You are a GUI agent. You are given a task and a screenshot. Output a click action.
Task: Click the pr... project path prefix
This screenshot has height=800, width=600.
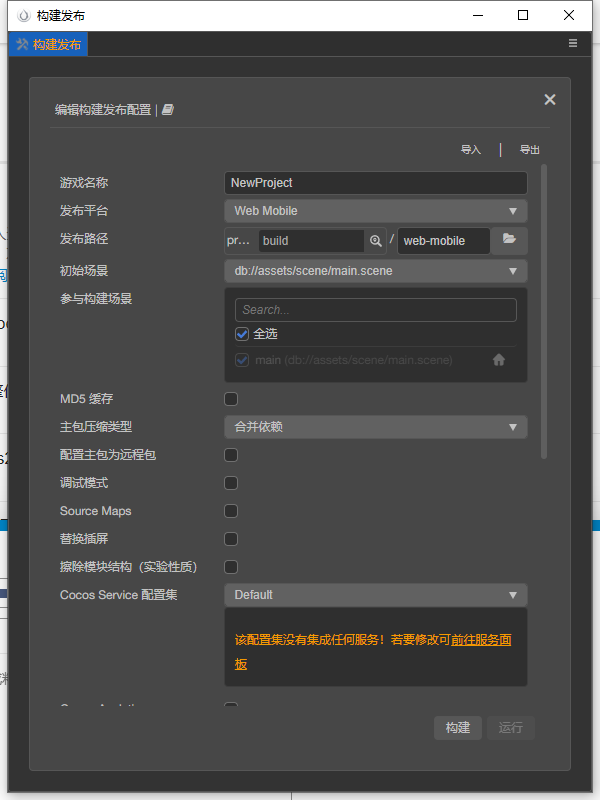click(238, 240)
